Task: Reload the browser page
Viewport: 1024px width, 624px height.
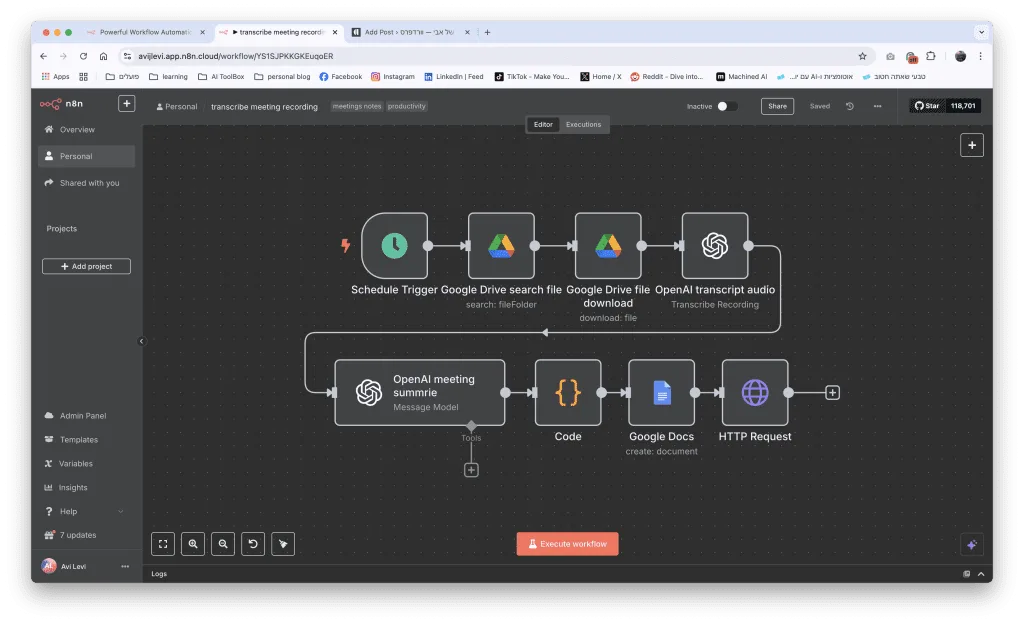Action: (84, 56)
